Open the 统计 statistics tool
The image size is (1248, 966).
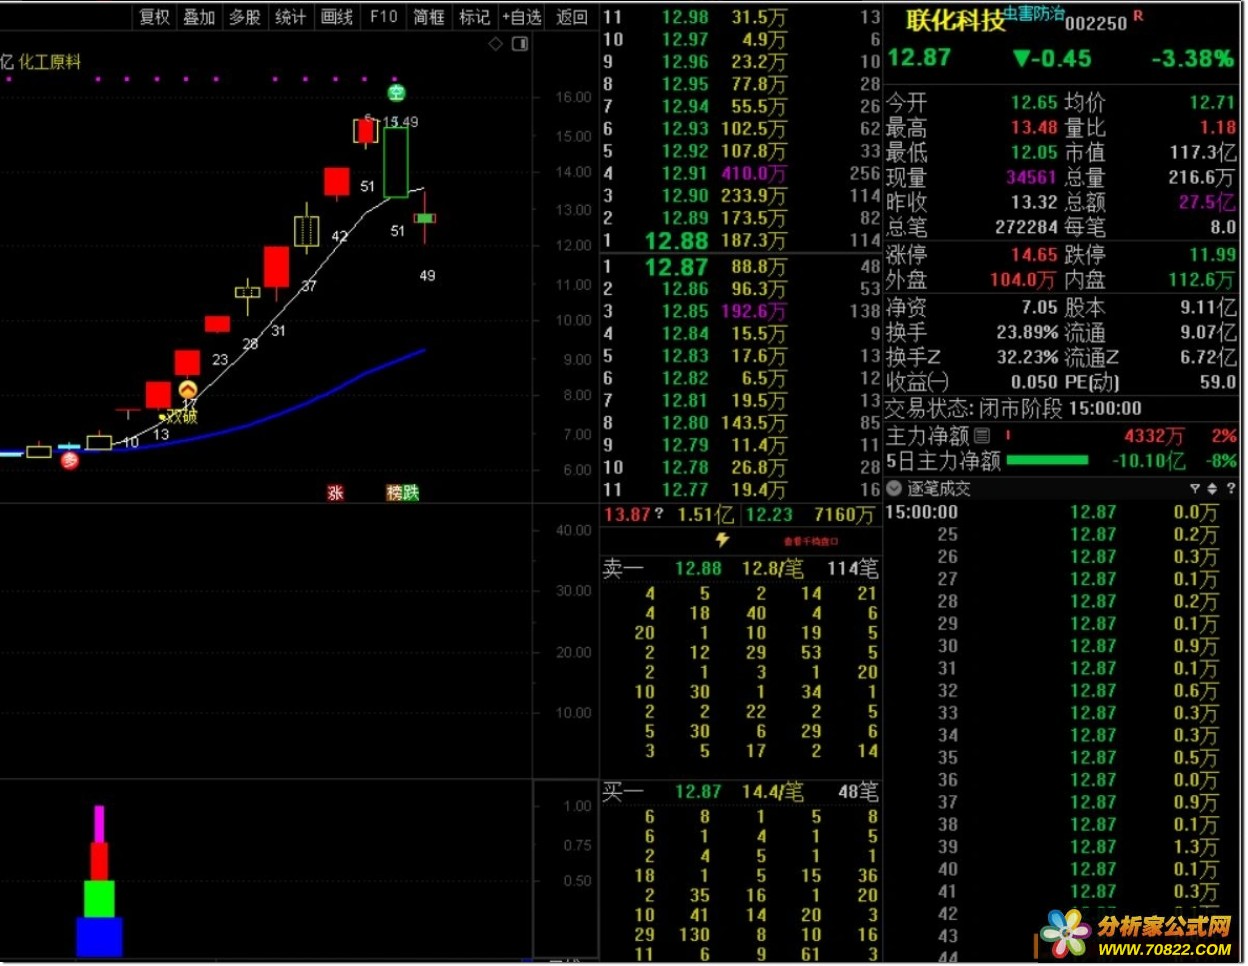(291, 17)
